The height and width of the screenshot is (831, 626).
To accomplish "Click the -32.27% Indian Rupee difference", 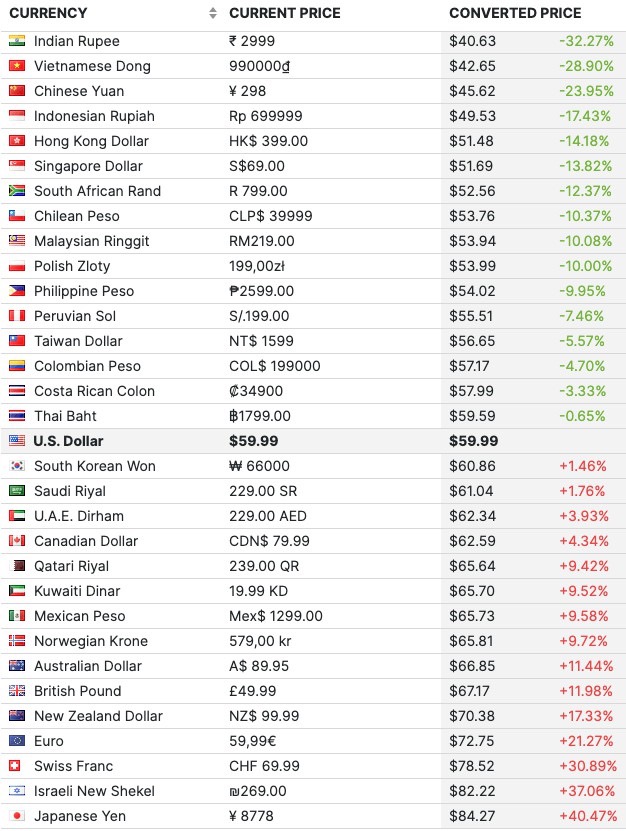I will [585, 41].
